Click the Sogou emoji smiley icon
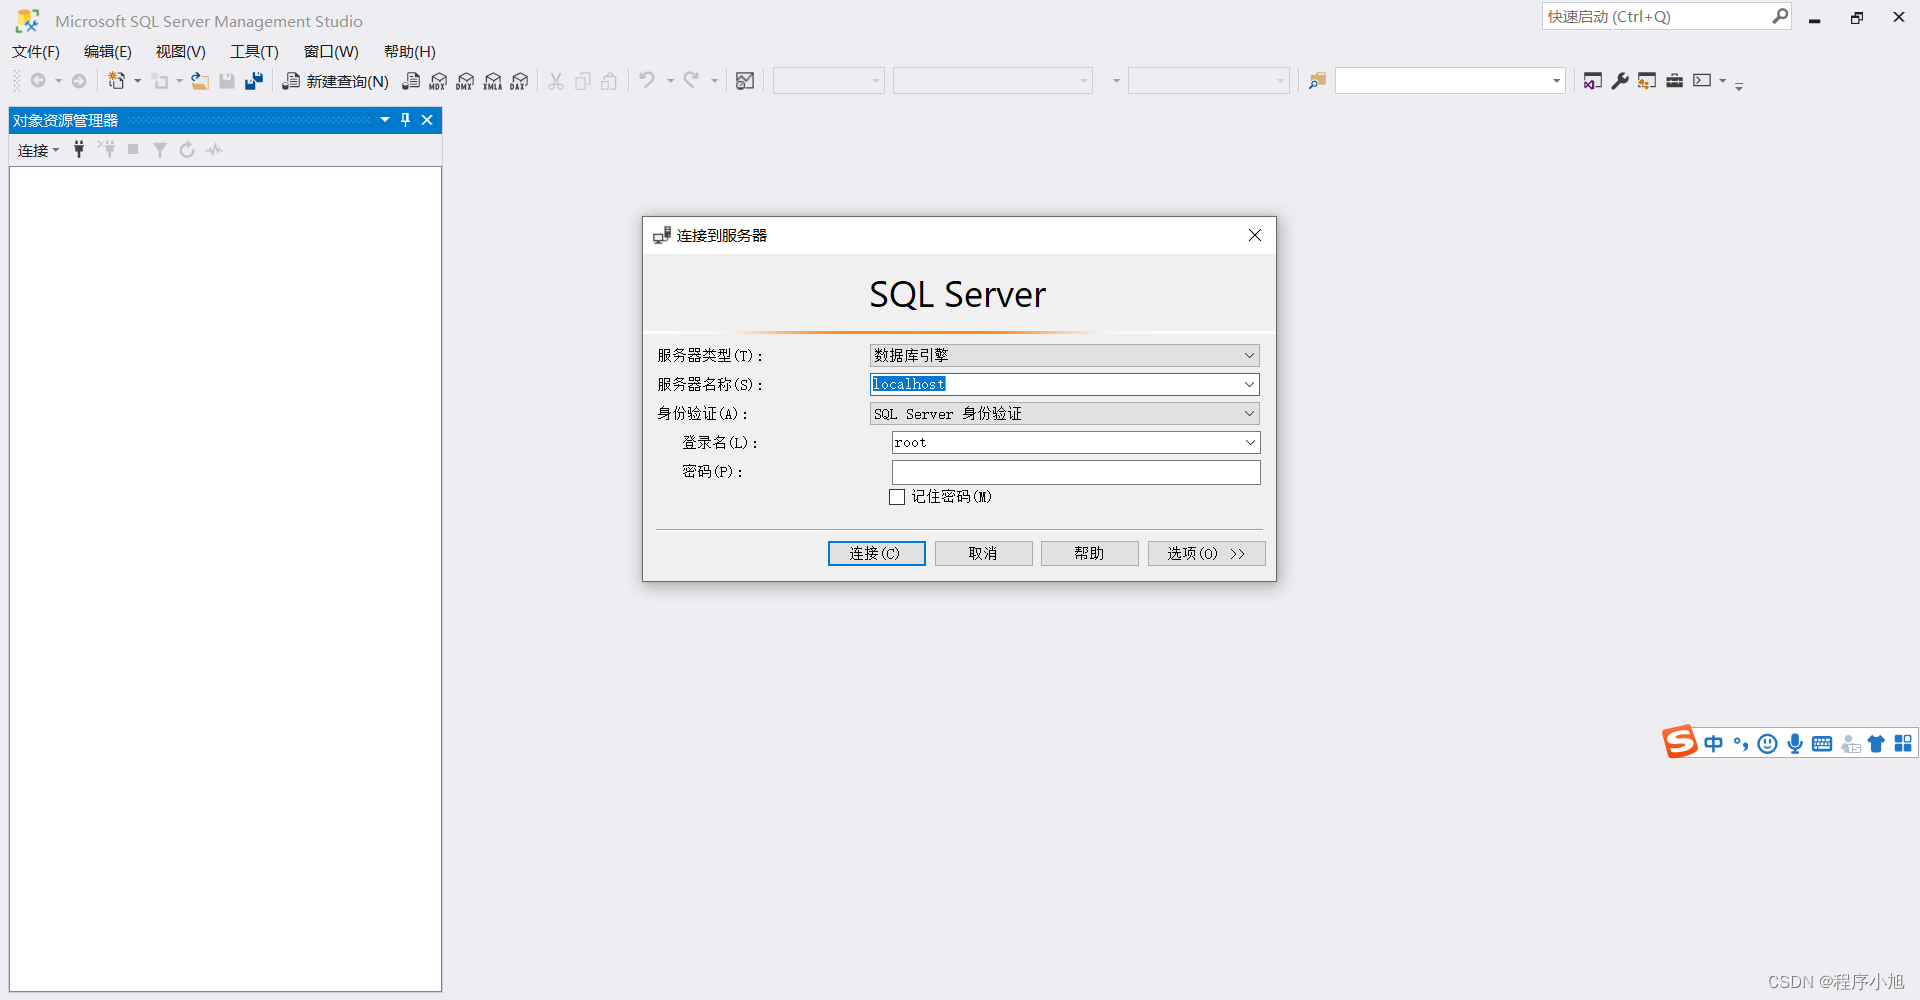 click(1768, 743)
